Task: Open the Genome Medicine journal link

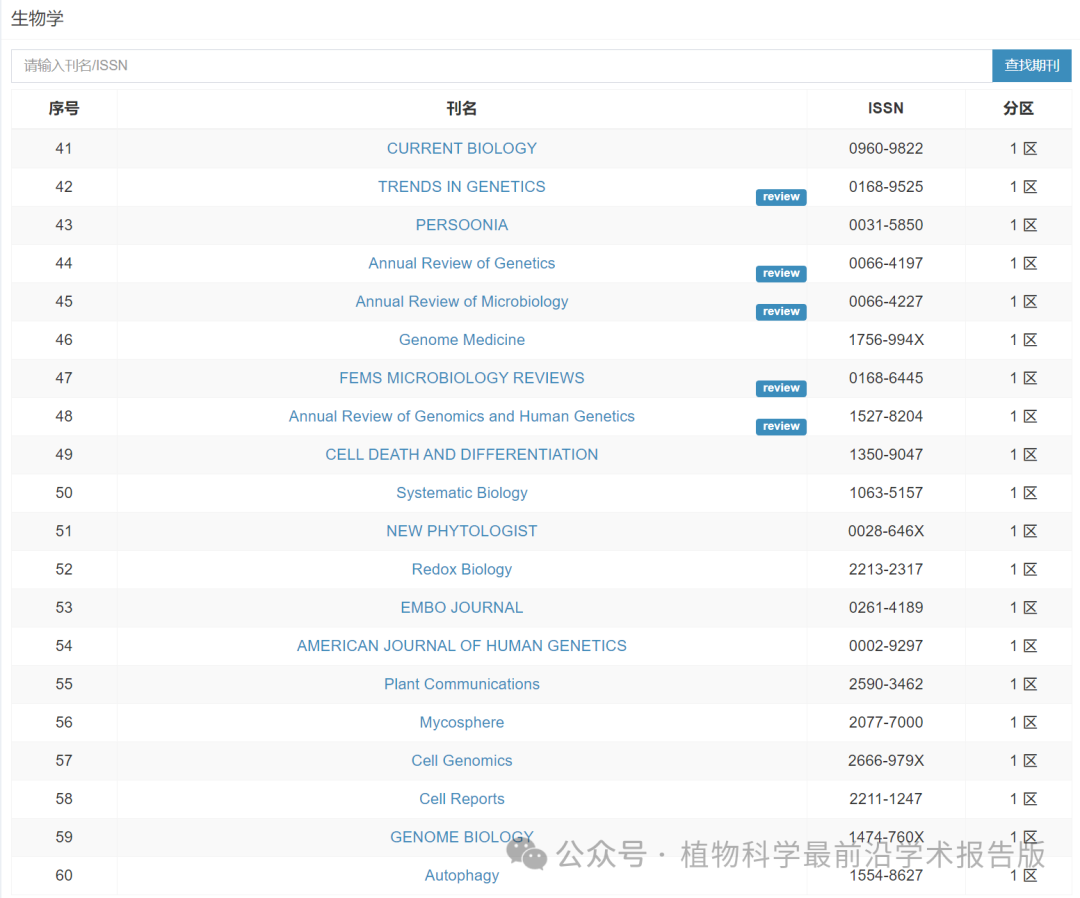Action: pyautogui.click(x=461, y=340)
